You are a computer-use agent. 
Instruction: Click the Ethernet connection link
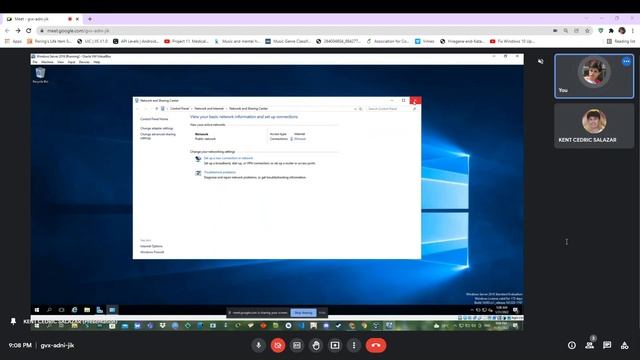tap(300, 139)
